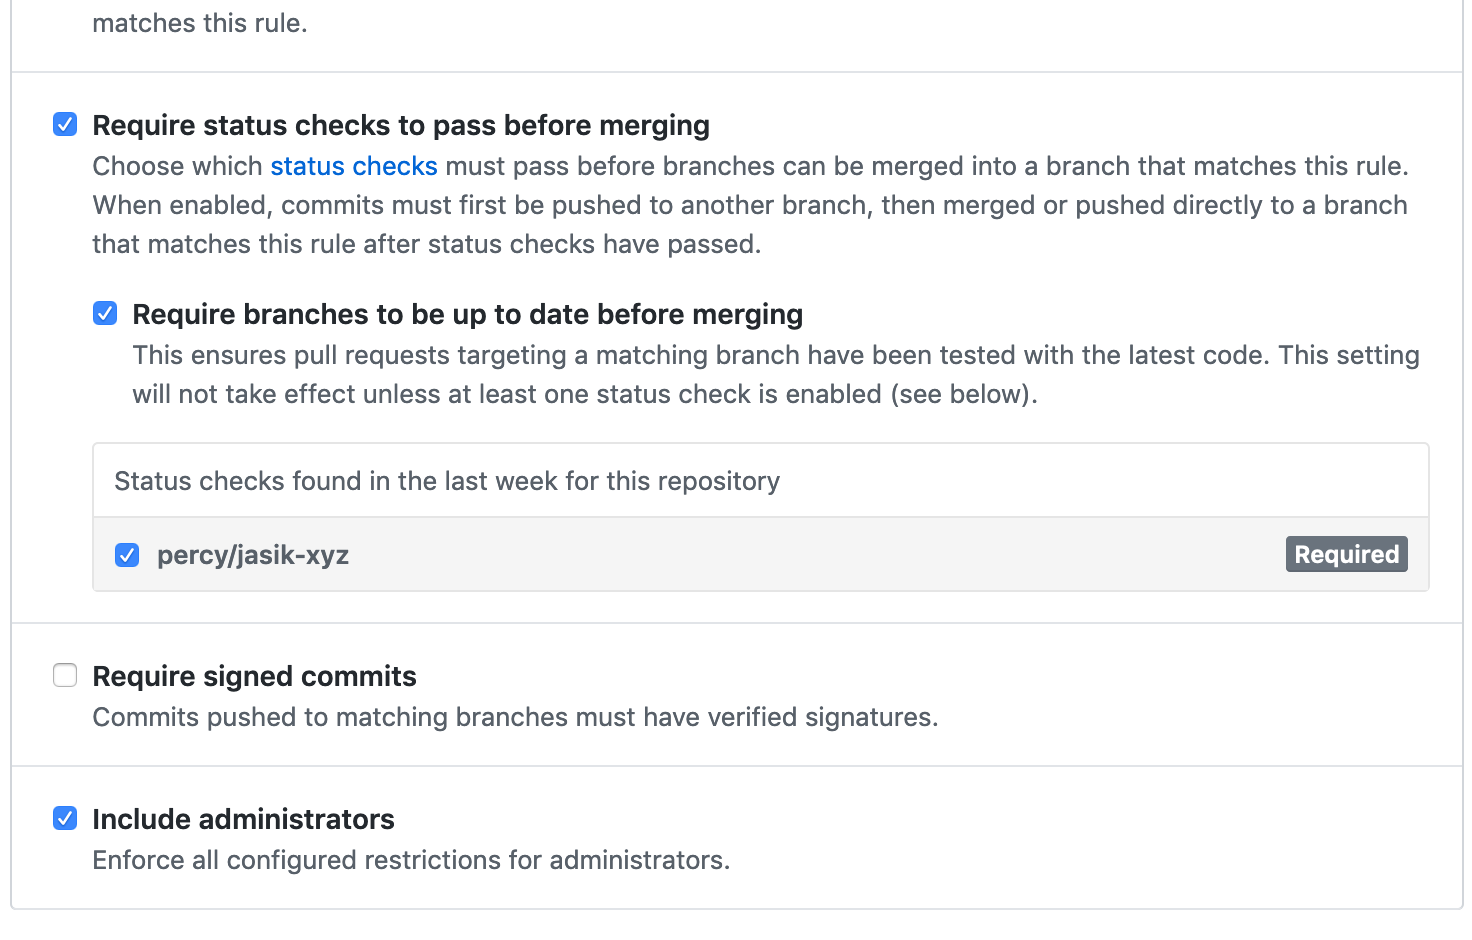Click the Enforce all configured restrictions description
Screen dimensions: 1472x940
pyautogui.click(x=411, y=861)
